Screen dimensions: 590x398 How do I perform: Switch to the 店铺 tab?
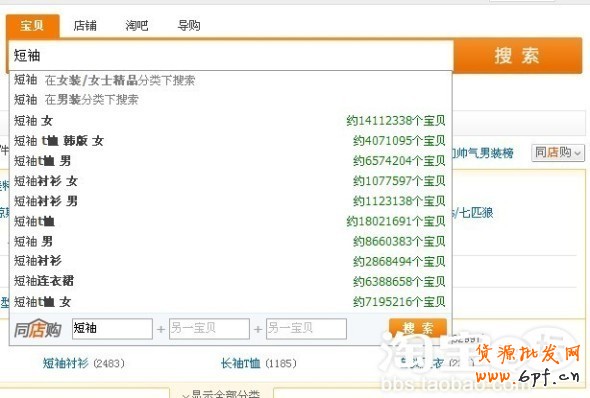(x=85, y=26)
